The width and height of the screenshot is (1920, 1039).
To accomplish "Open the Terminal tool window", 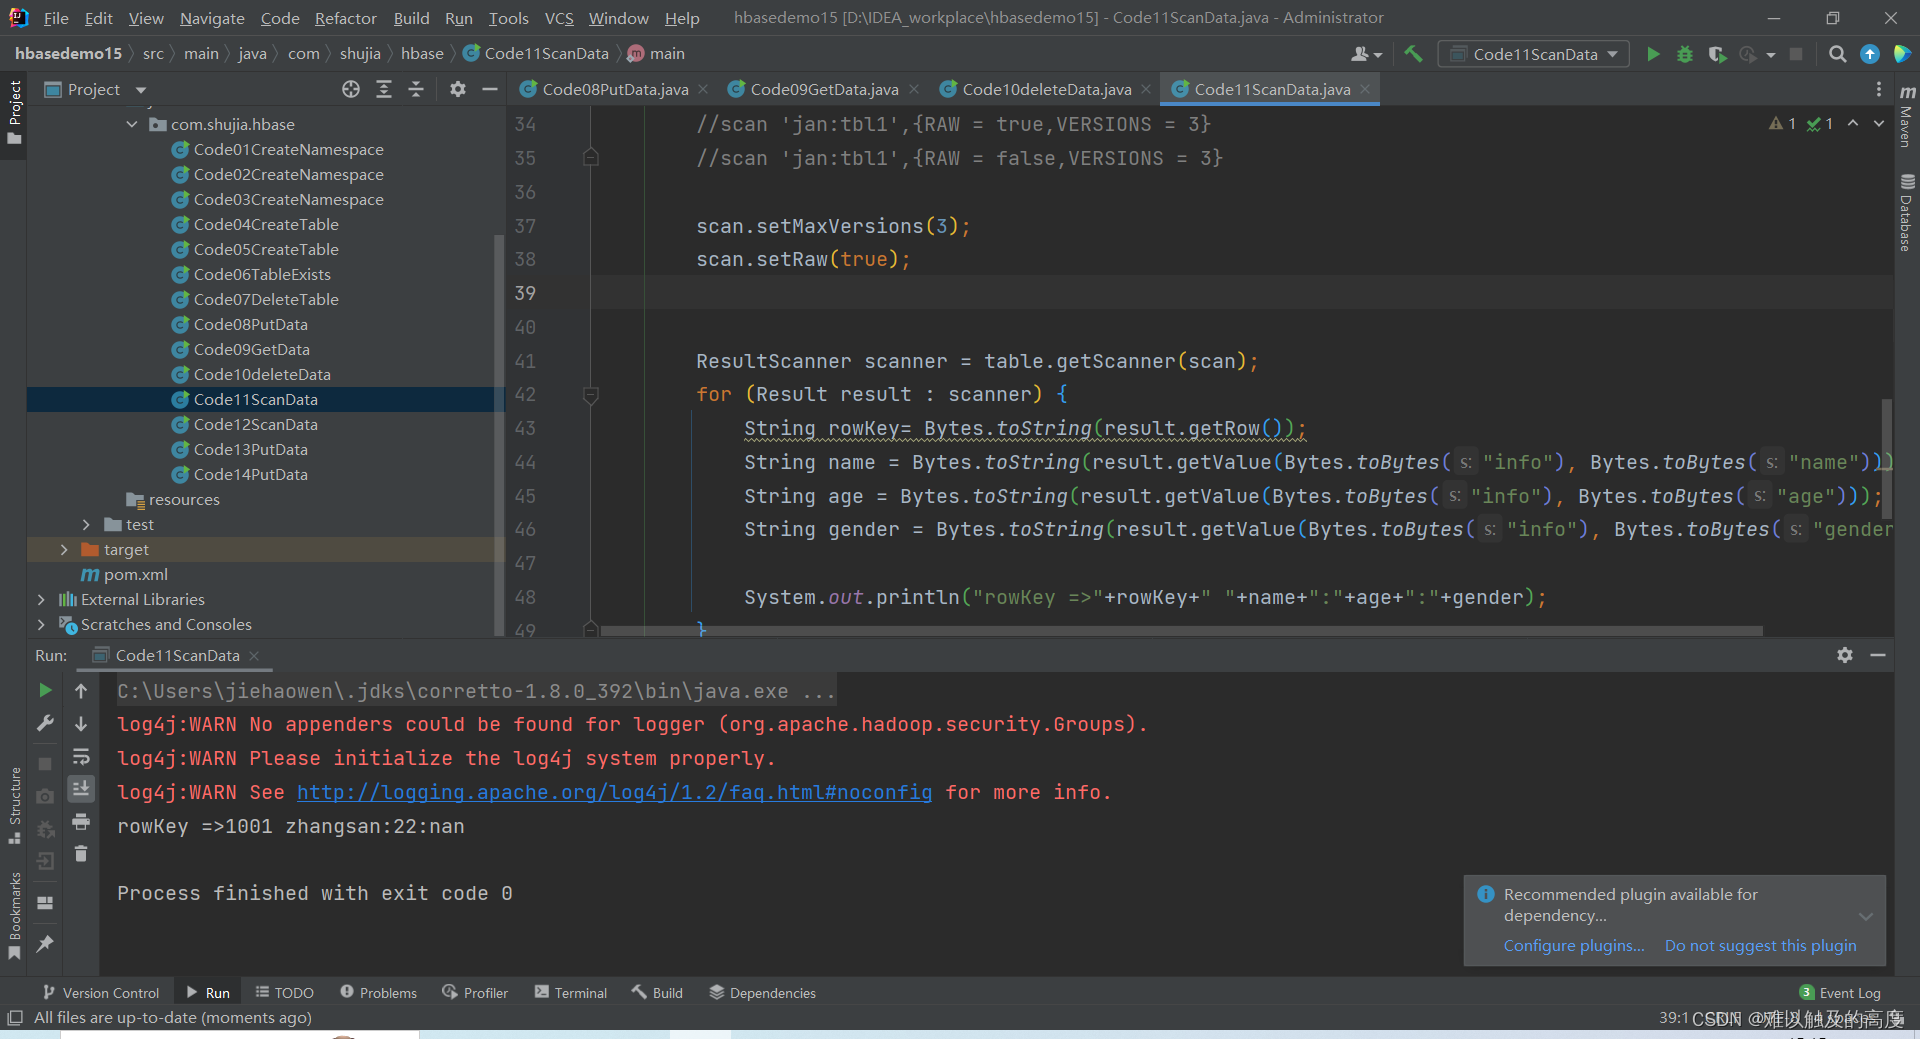I will [x=571, y=993].
